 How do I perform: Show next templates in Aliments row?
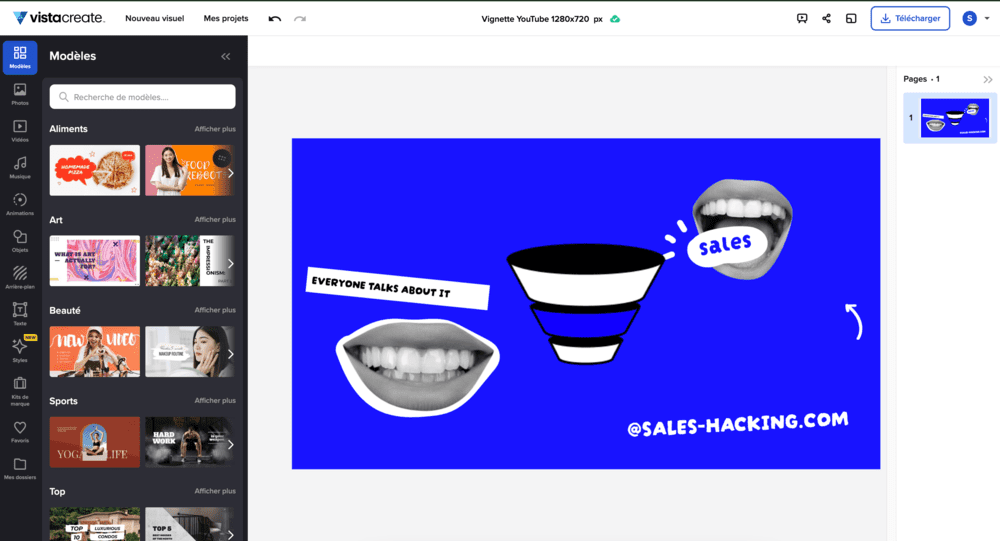click(230, 173)
